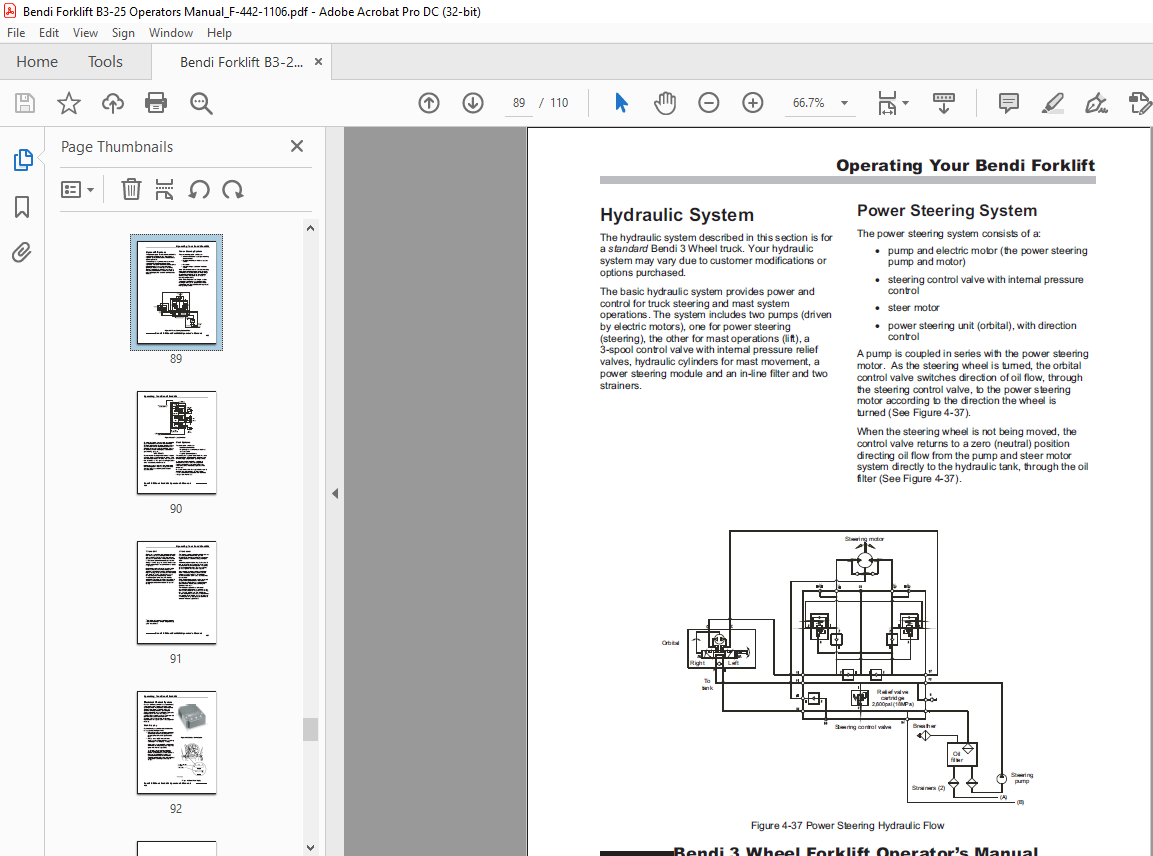Screen dimensions: 1153x856
Task: Rotate page clockwise
Action: point(233,190)
